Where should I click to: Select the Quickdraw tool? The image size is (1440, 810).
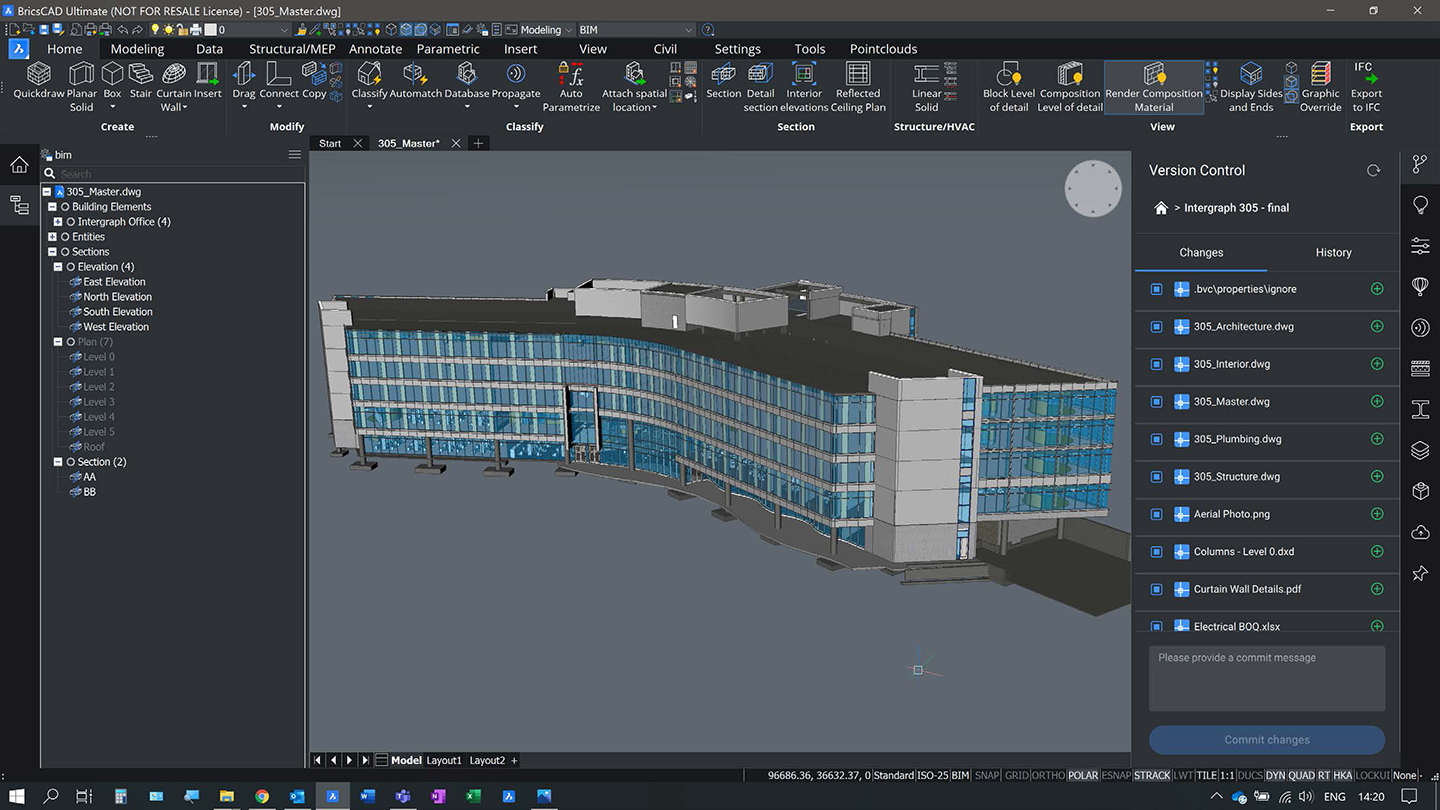(38, 82)
